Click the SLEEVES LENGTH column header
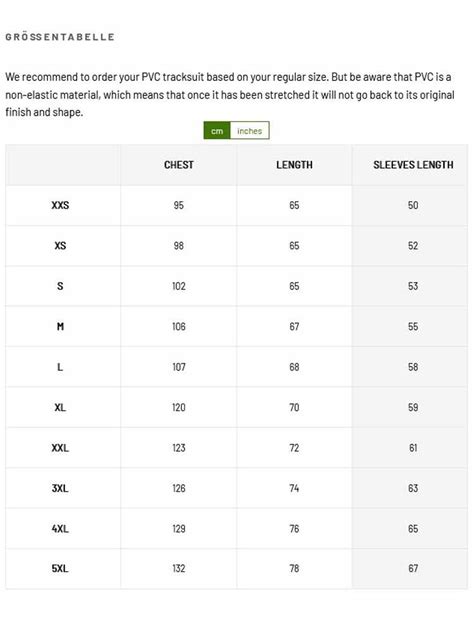 pyautogui.click(x=413, y=165)
